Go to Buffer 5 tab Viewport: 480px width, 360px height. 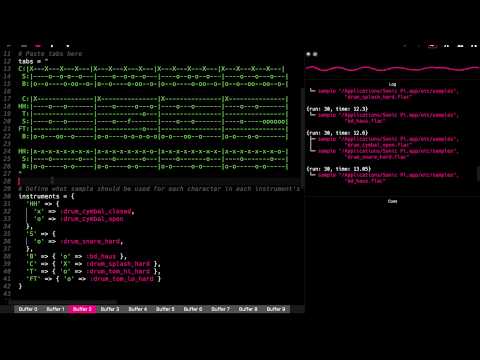click(x=165, y=309)
